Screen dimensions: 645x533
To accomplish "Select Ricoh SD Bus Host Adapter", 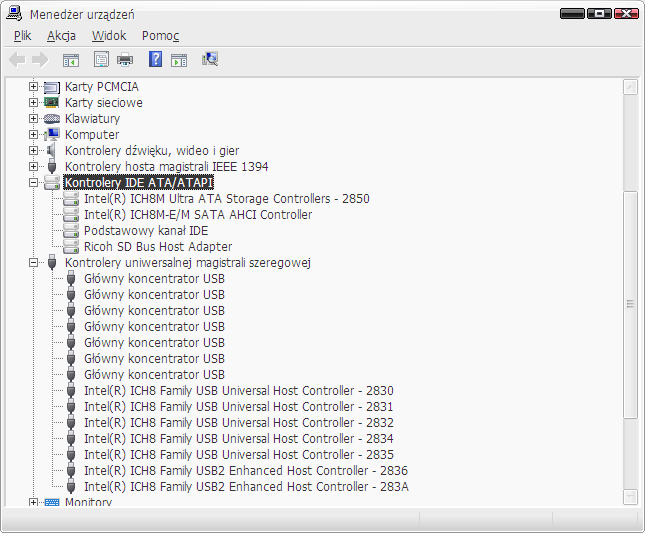I will coord(158,247).
